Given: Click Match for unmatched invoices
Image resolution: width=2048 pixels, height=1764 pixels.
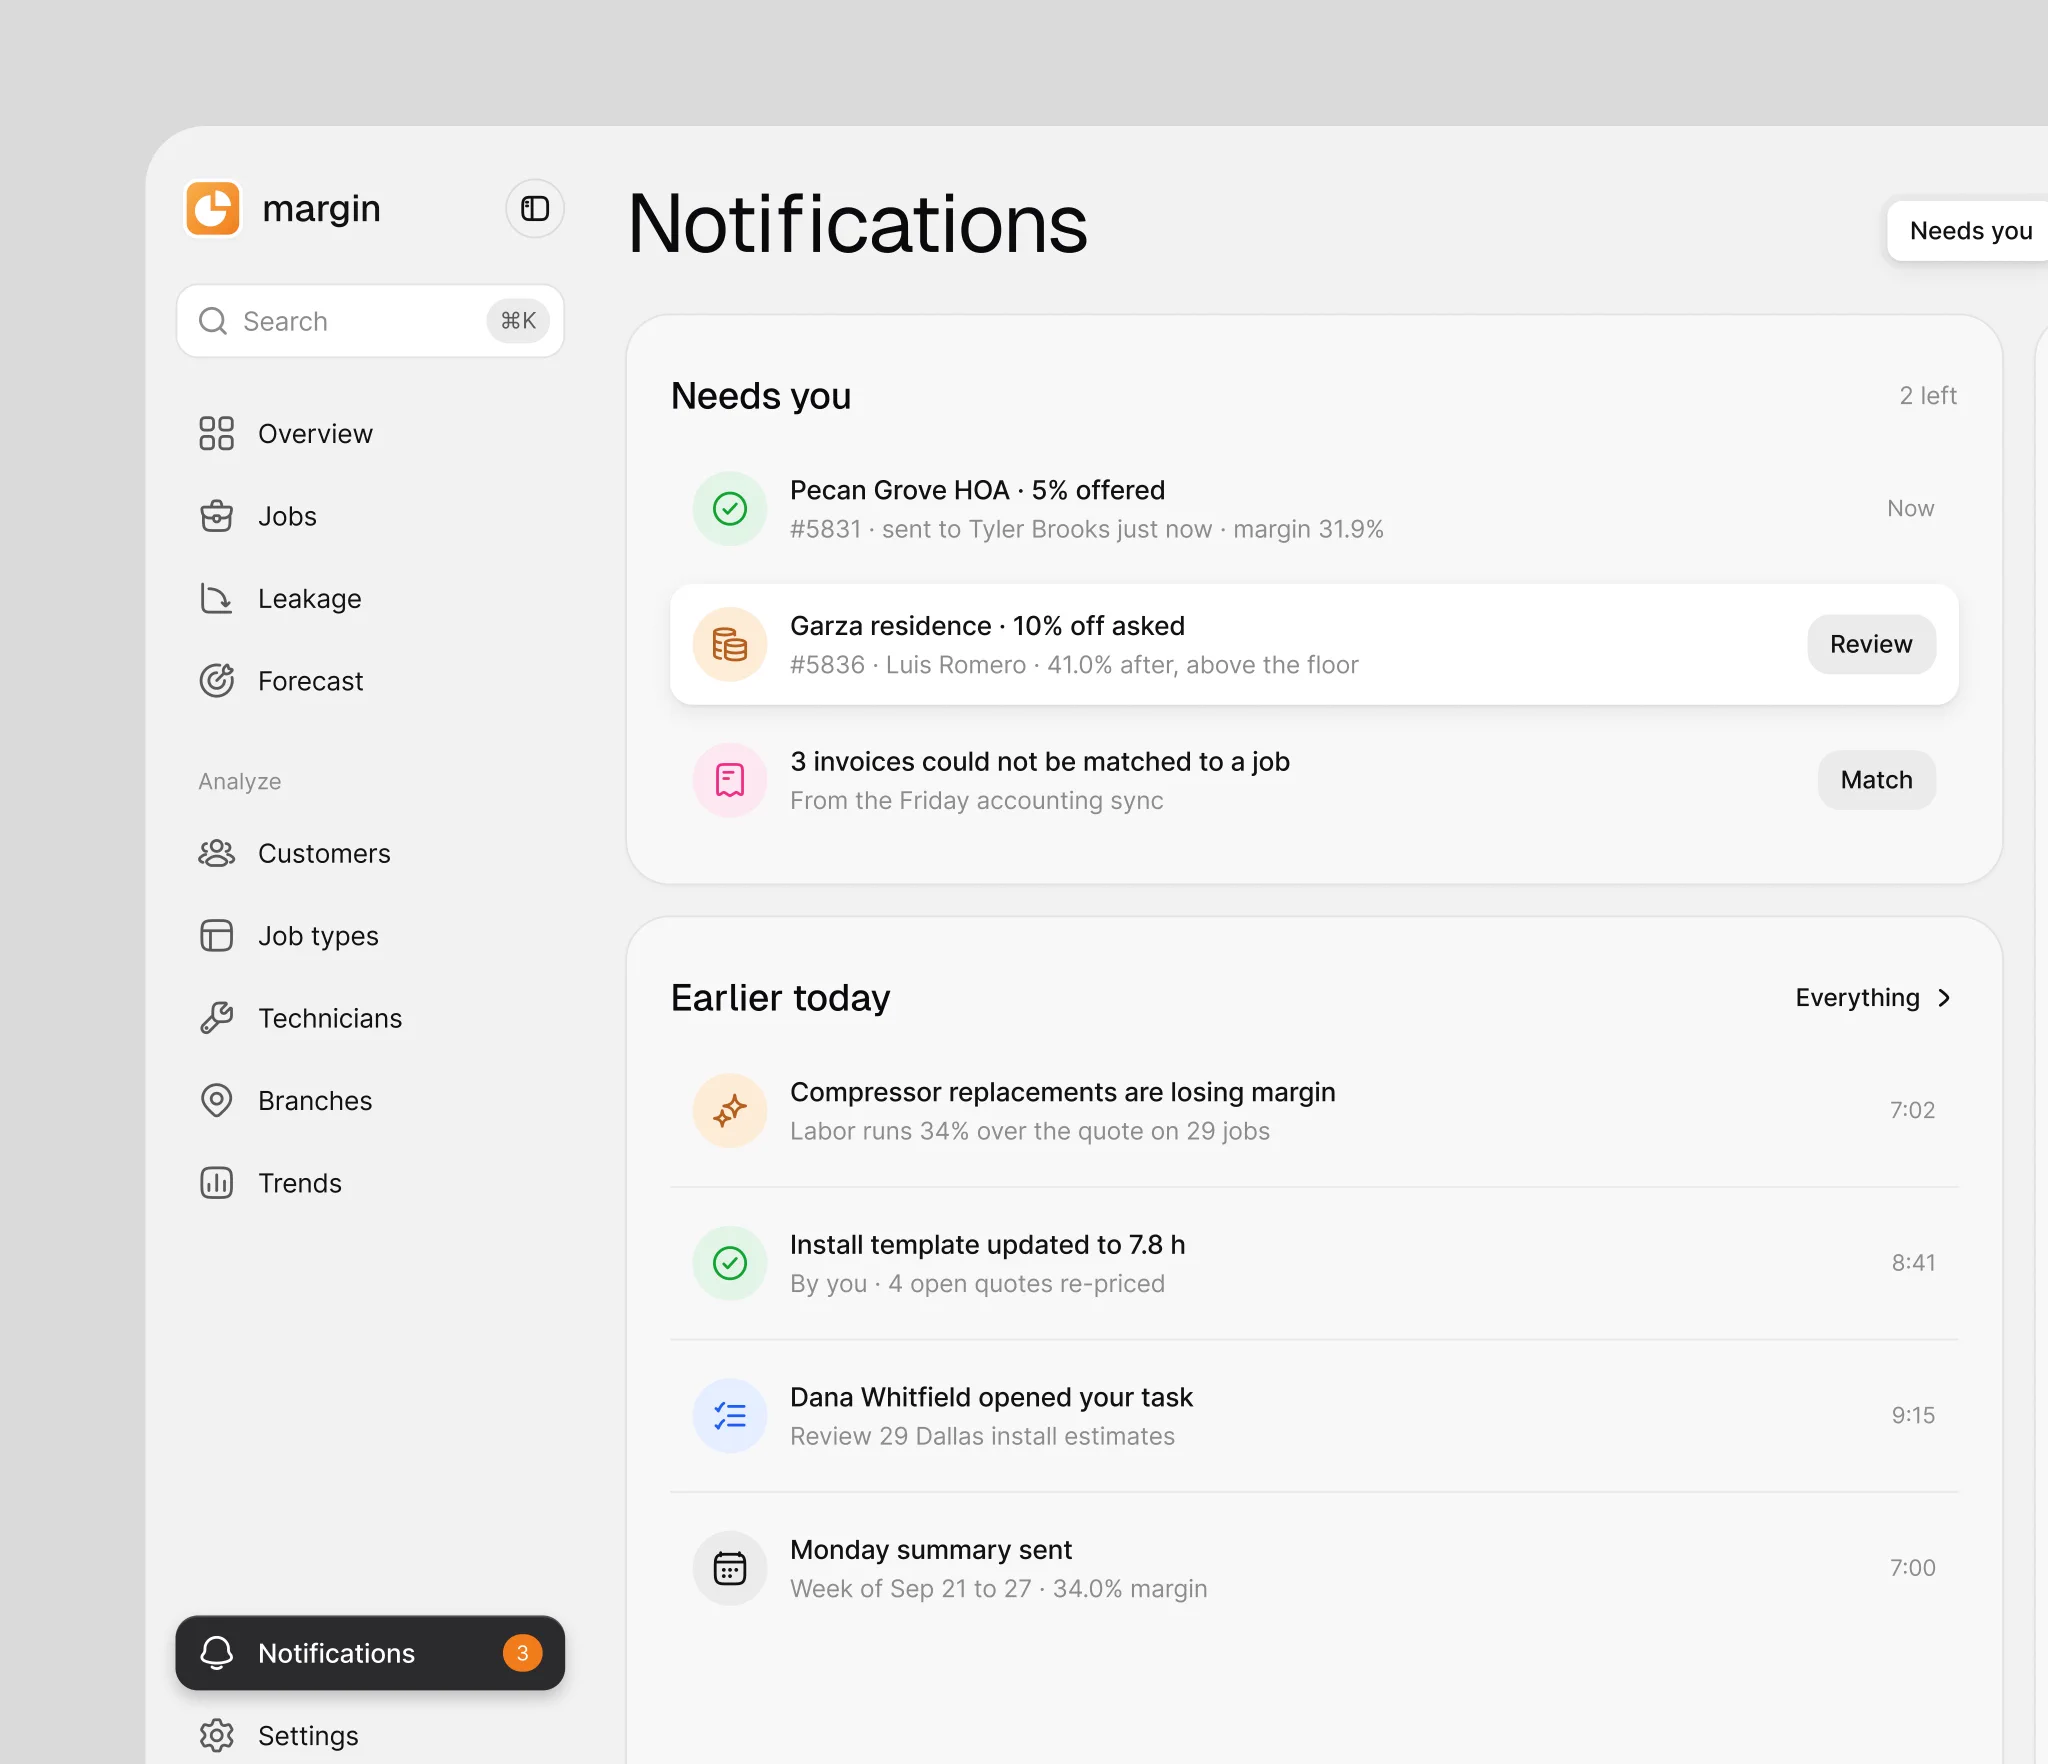Looking at the screenshot, I should pos(1876,780).
